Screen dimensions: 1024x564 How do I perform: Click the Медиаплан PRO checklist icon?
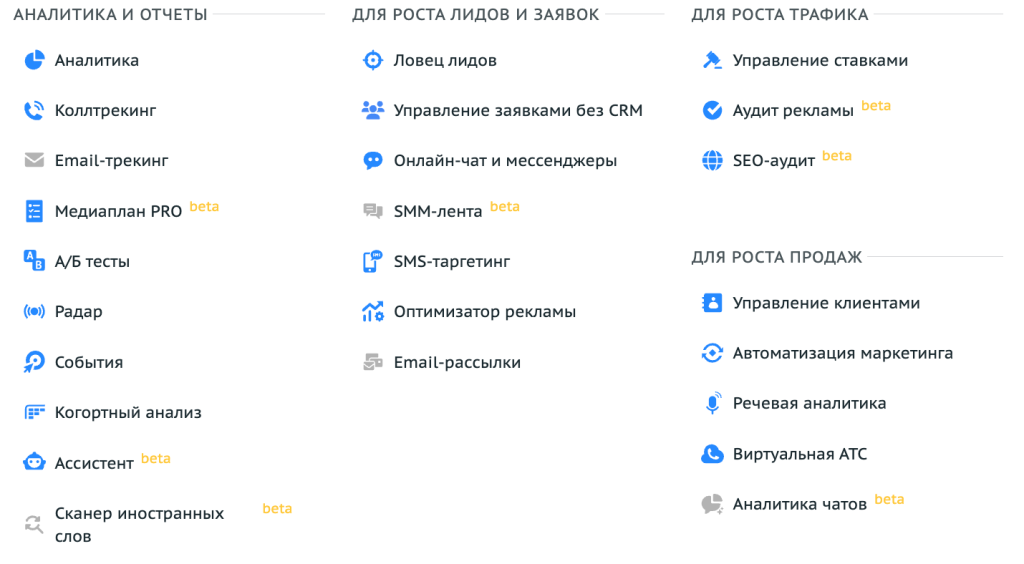pos(34,211)
